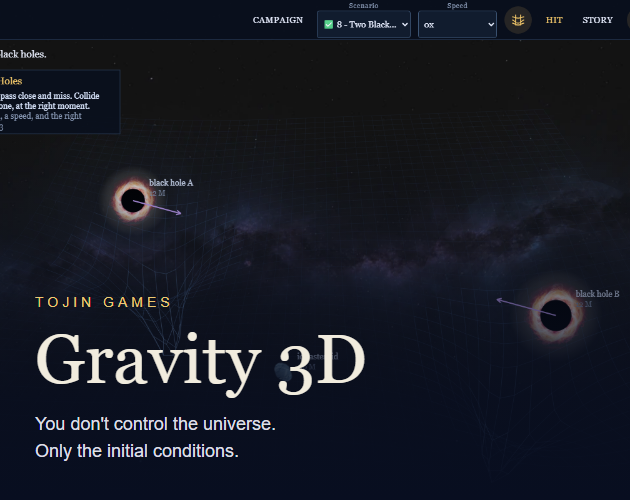Click the faded asteroid object
This screenshot has height=500, width=630.
coord(283,371)
